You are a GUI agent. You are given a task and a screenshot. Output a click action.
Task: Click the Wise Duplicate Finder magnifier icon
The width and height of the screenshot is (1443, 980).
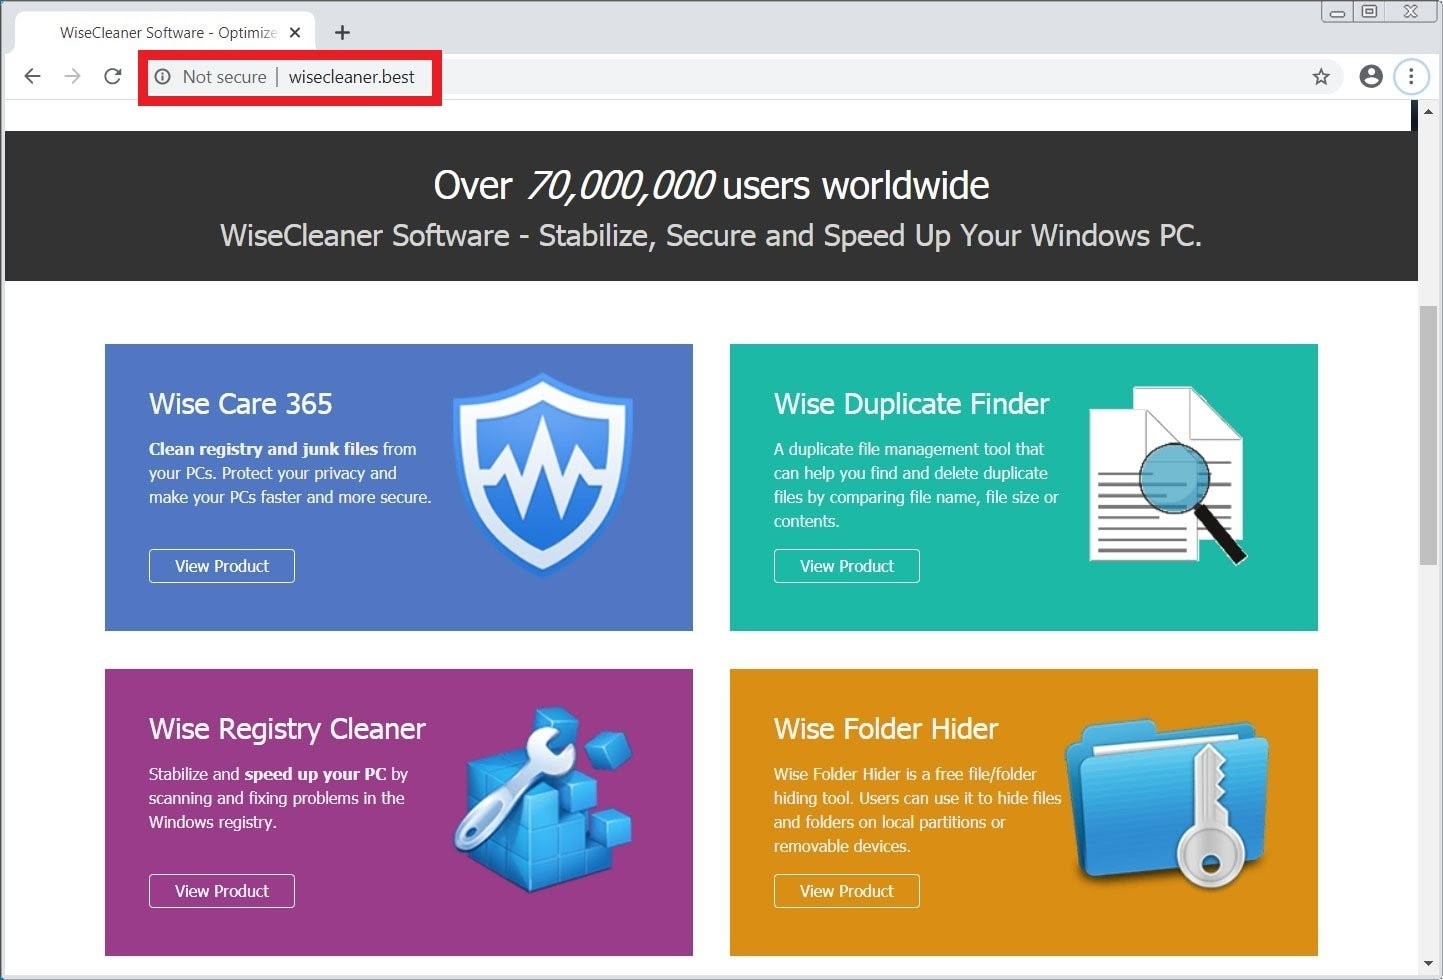coord(1167,475)
